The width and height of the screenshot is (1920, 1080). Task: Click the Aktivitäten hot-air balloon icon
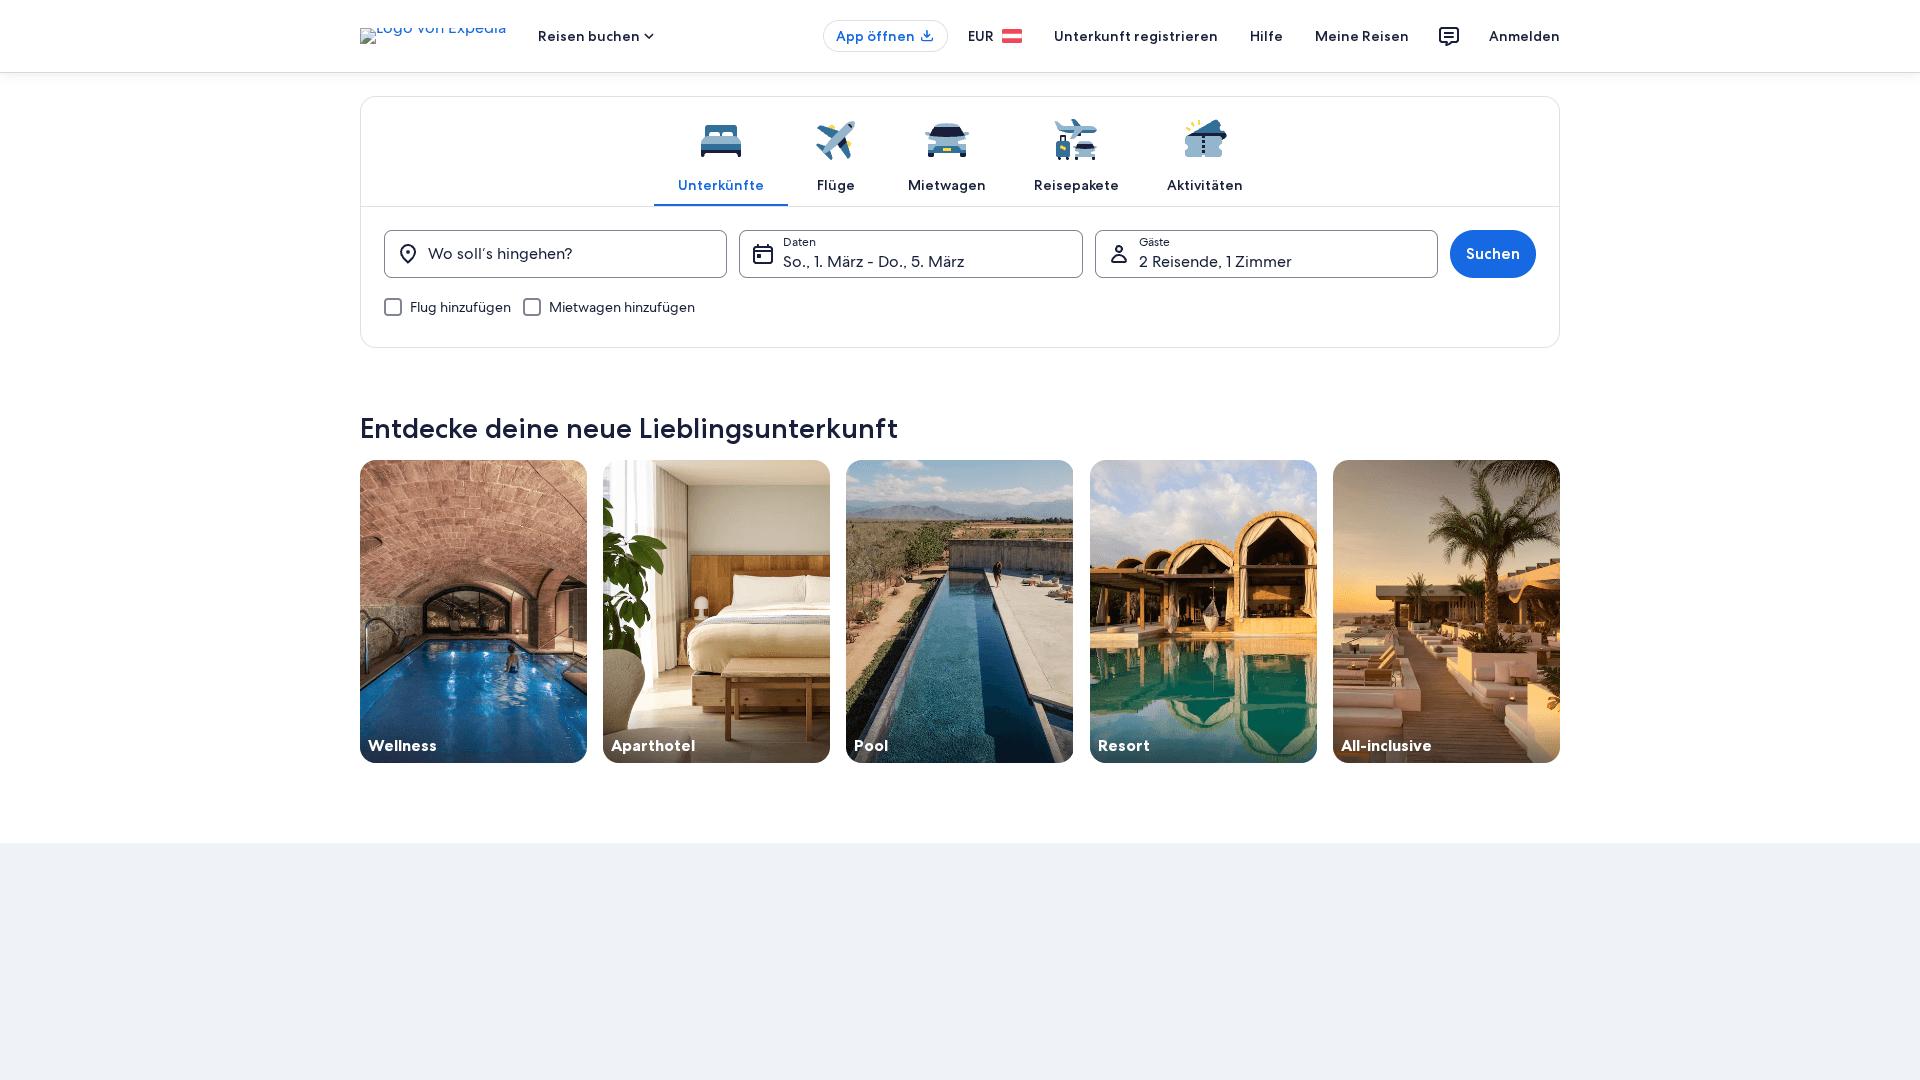1204,138
